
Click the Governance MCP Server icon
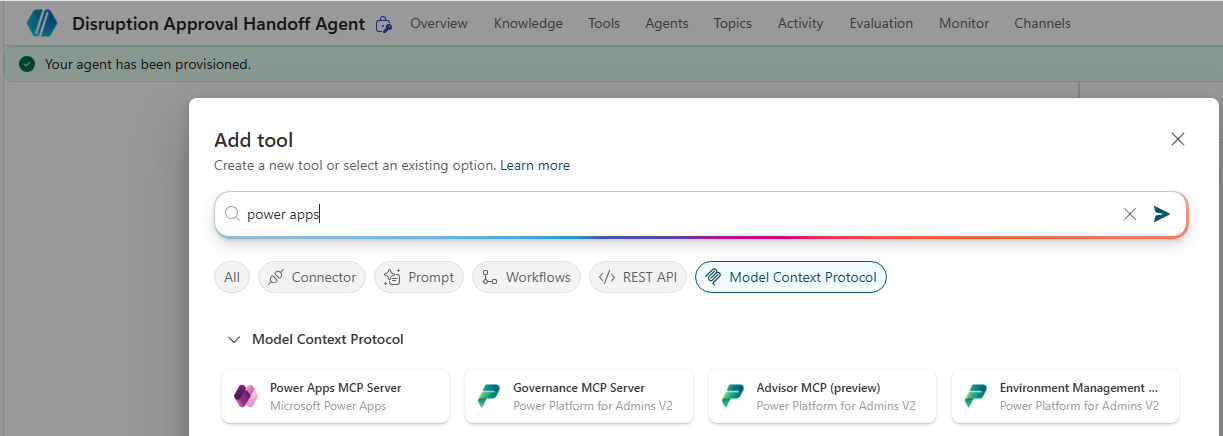click(x=489, y=396)
